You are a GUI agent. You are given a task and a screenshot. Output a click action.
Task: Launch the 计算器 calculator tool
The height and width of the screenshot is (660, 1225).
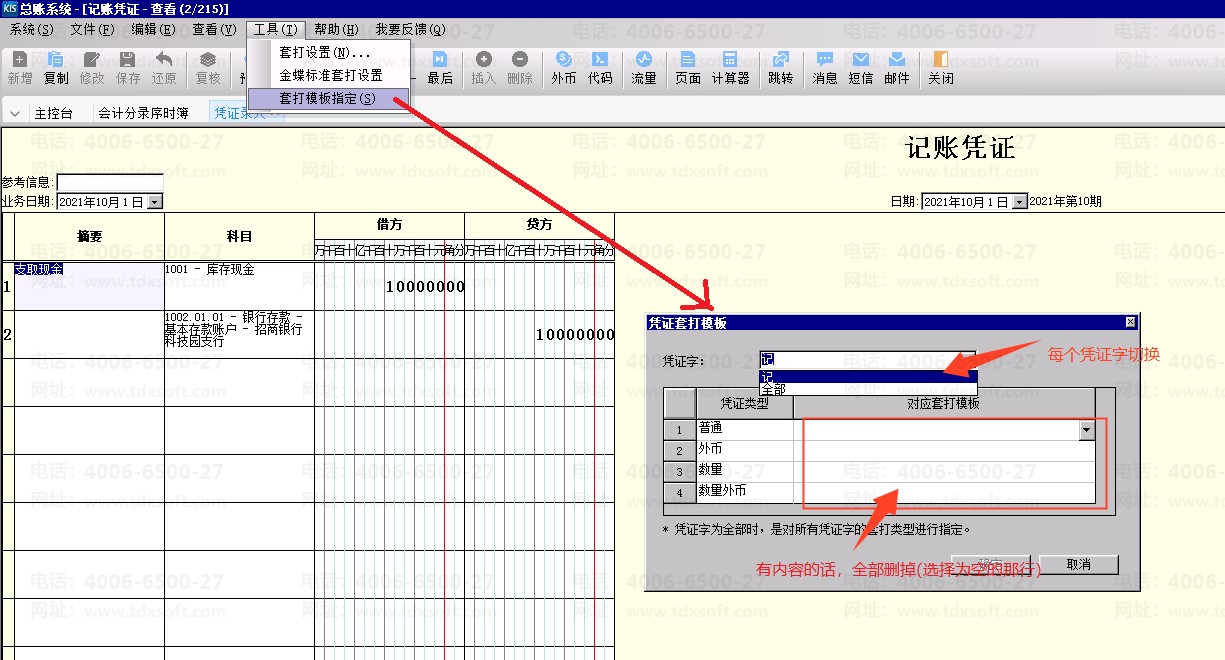(730, 67)
